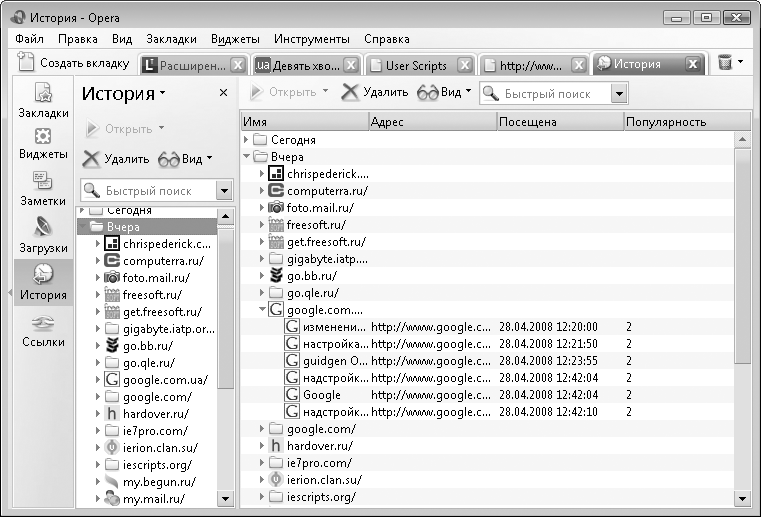This screenshot has width=761, height=517.
Task: Open left panel quick search dropdown arrow
Action: [224, 190]
